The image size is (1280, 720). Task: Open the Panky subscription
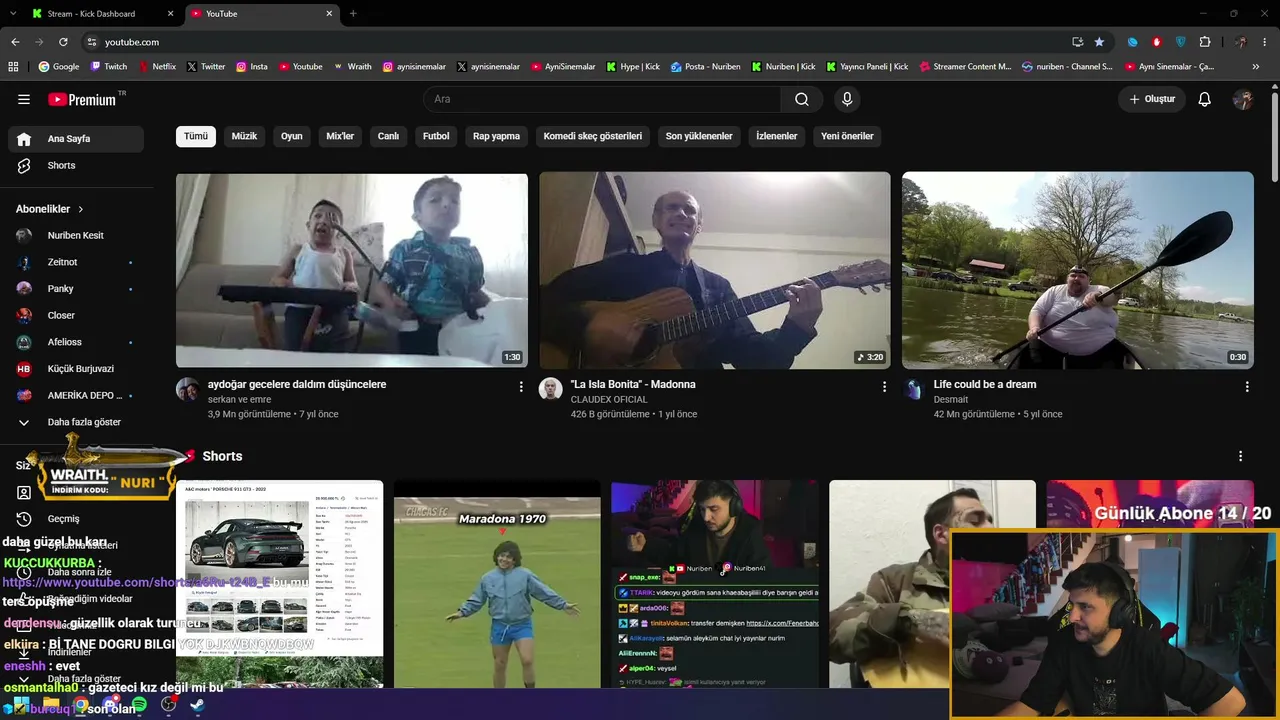click(76, 289)
